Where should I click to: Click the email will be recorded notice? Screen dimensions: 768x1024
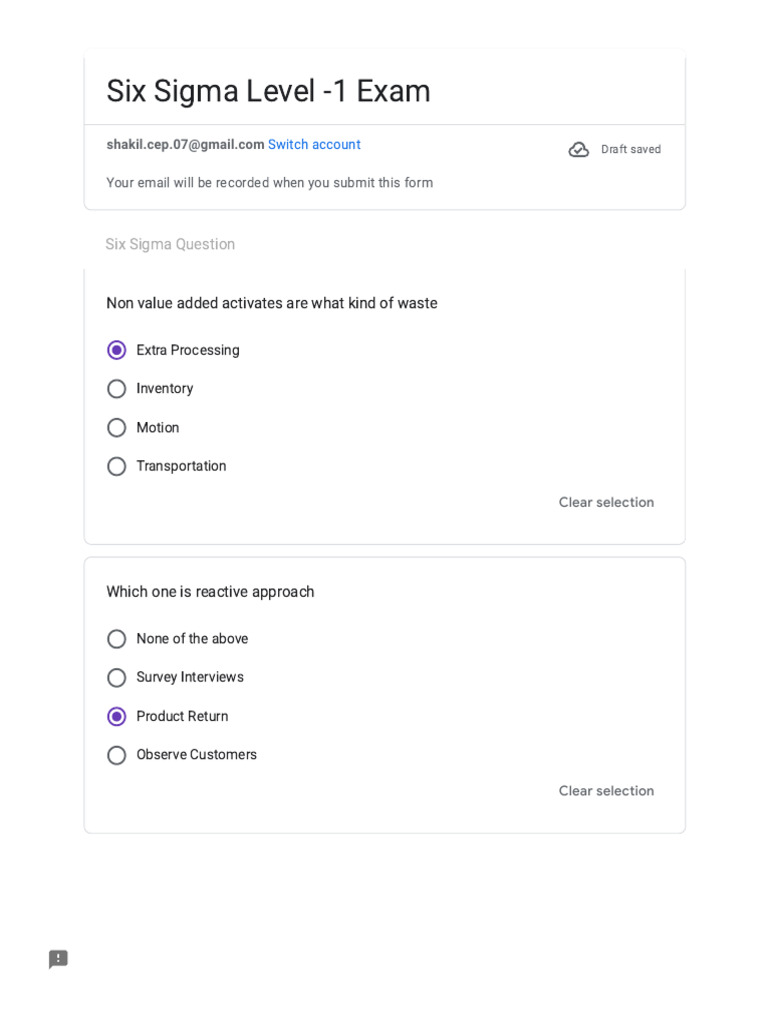tap(270, 183)
